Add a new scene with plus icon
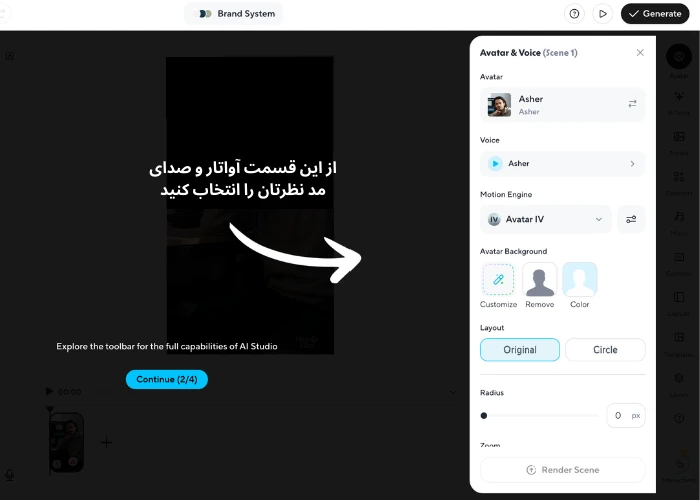Screen dimensions: 700x500 click(x=106, y=442)
